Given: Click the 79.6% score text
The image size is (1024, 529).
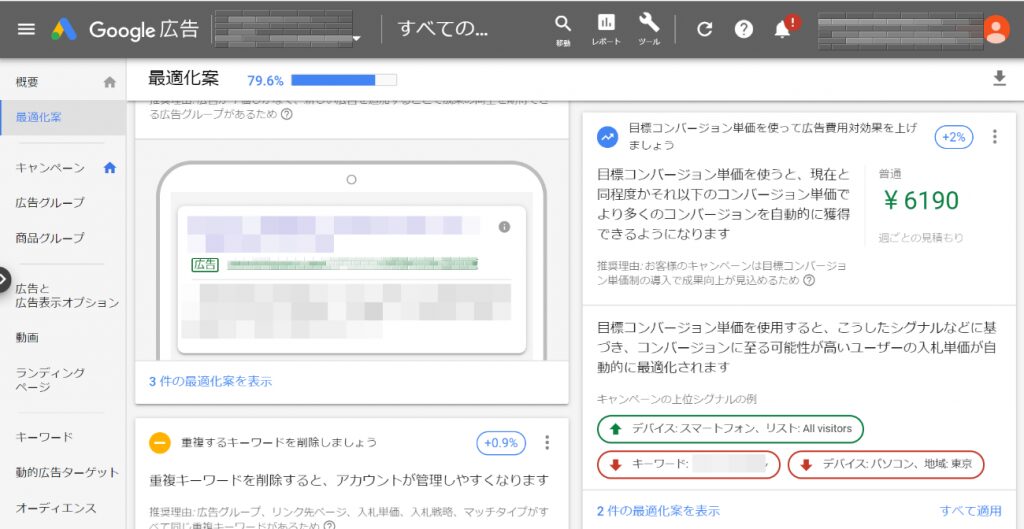Looking at the screenshot, I should [265, 81].
